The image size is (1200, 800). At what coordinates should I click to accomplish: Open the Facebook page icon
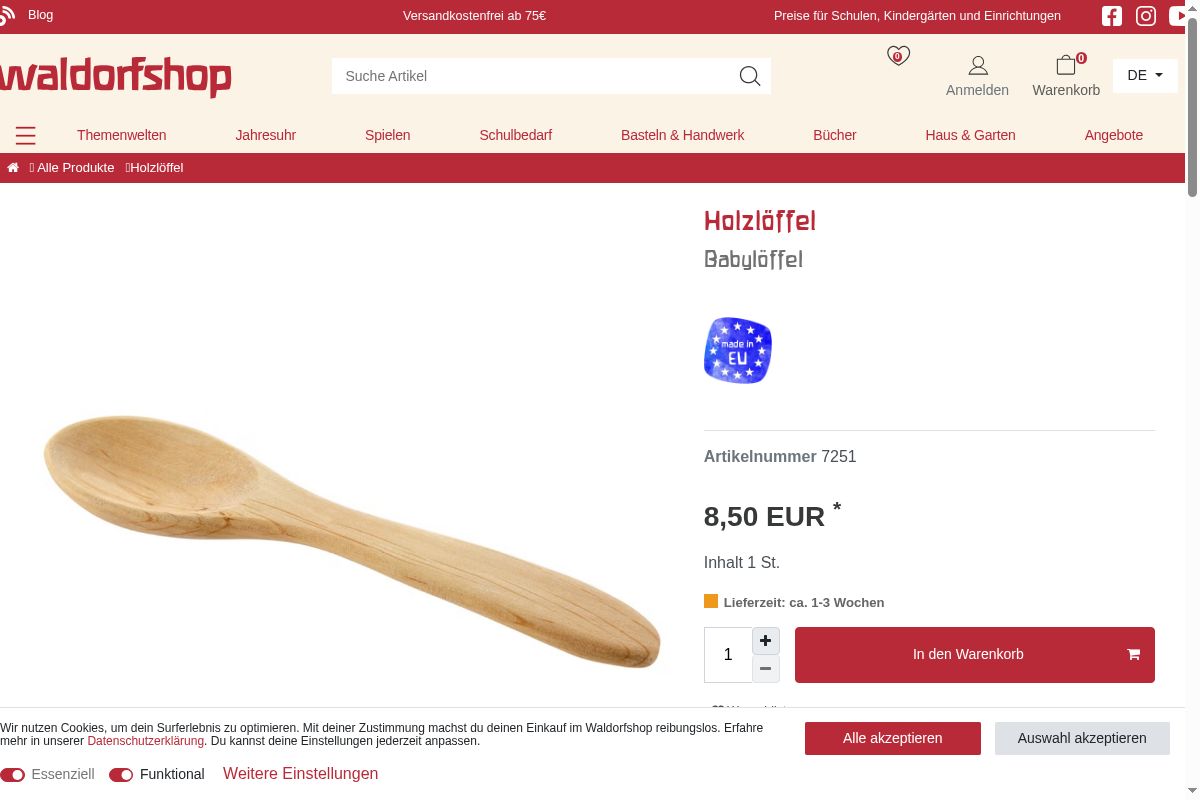pyautogui.click(x=1112, y=16)
